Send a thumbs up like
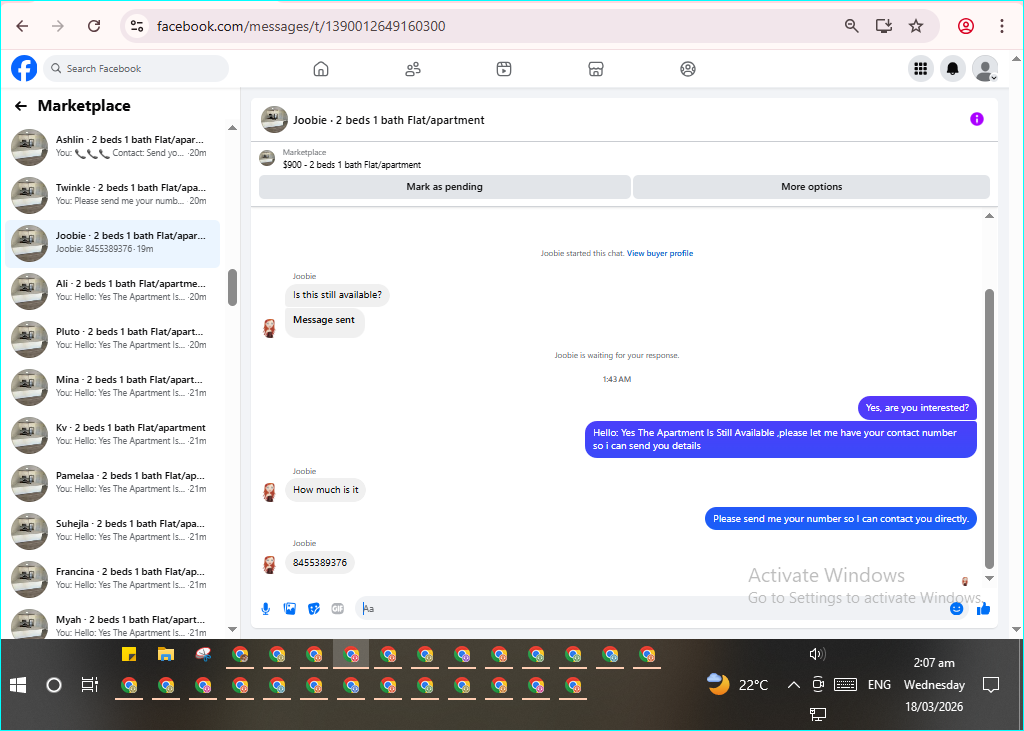The image size is (1024, 731). click(984, 609)
